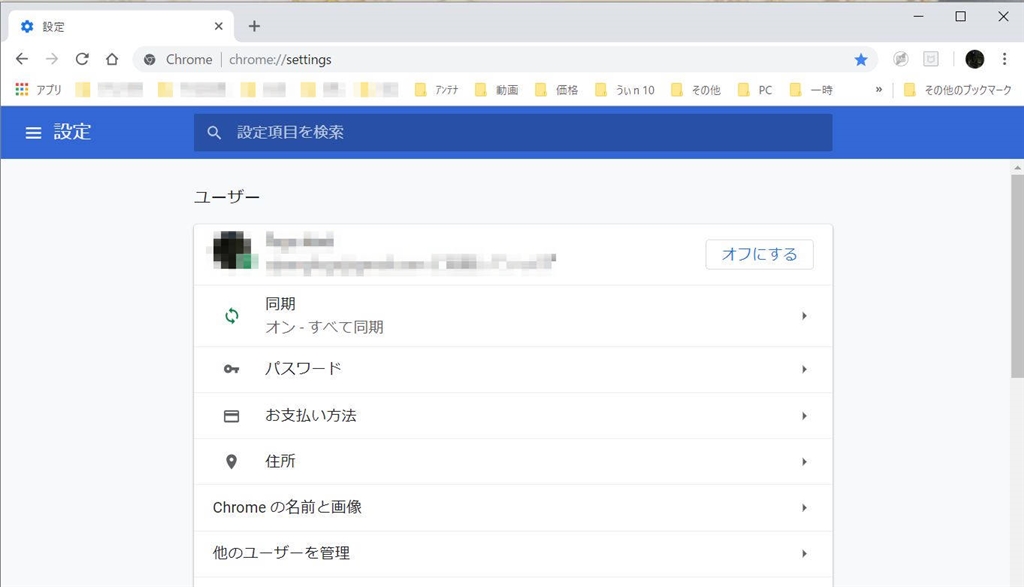
Task: Click the 住所 label
Action: pyautogui.click(x=280, y=461)
